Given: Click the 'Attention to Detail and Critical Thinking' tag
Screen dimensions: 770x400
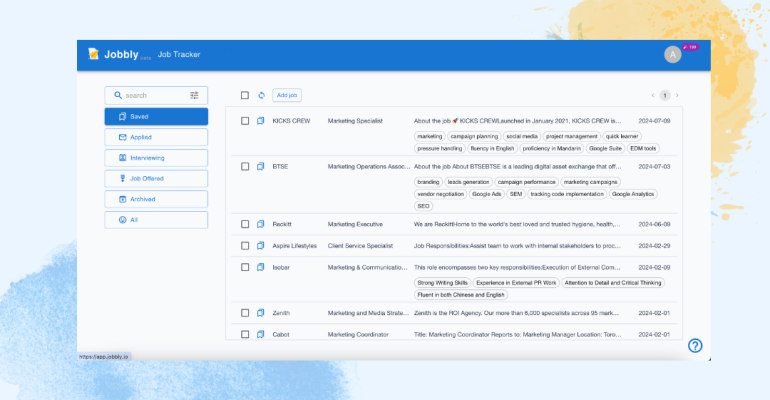Looking at the screenshot, I should (x=613, y=283).
